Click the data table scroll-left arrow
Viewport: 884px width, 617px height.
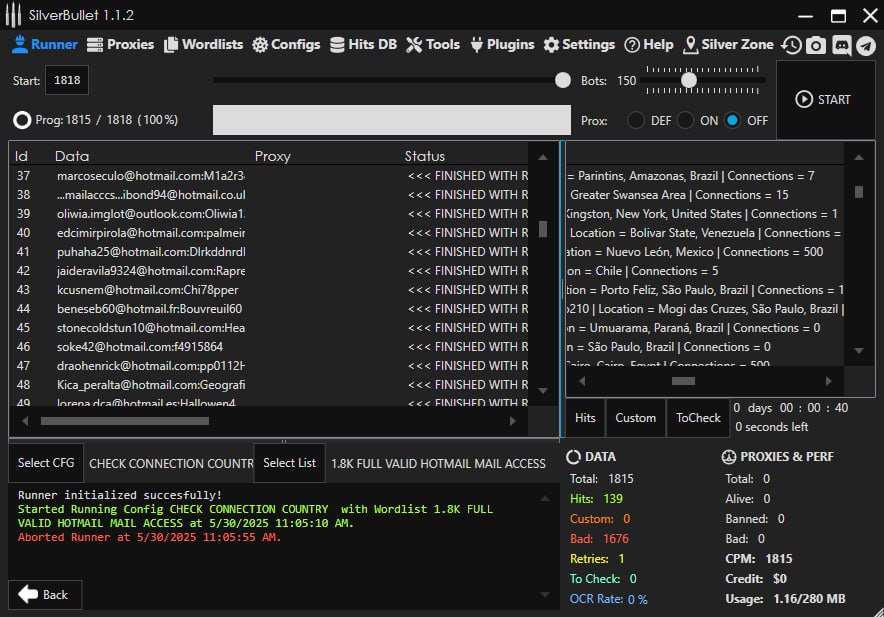pos(25,421)
